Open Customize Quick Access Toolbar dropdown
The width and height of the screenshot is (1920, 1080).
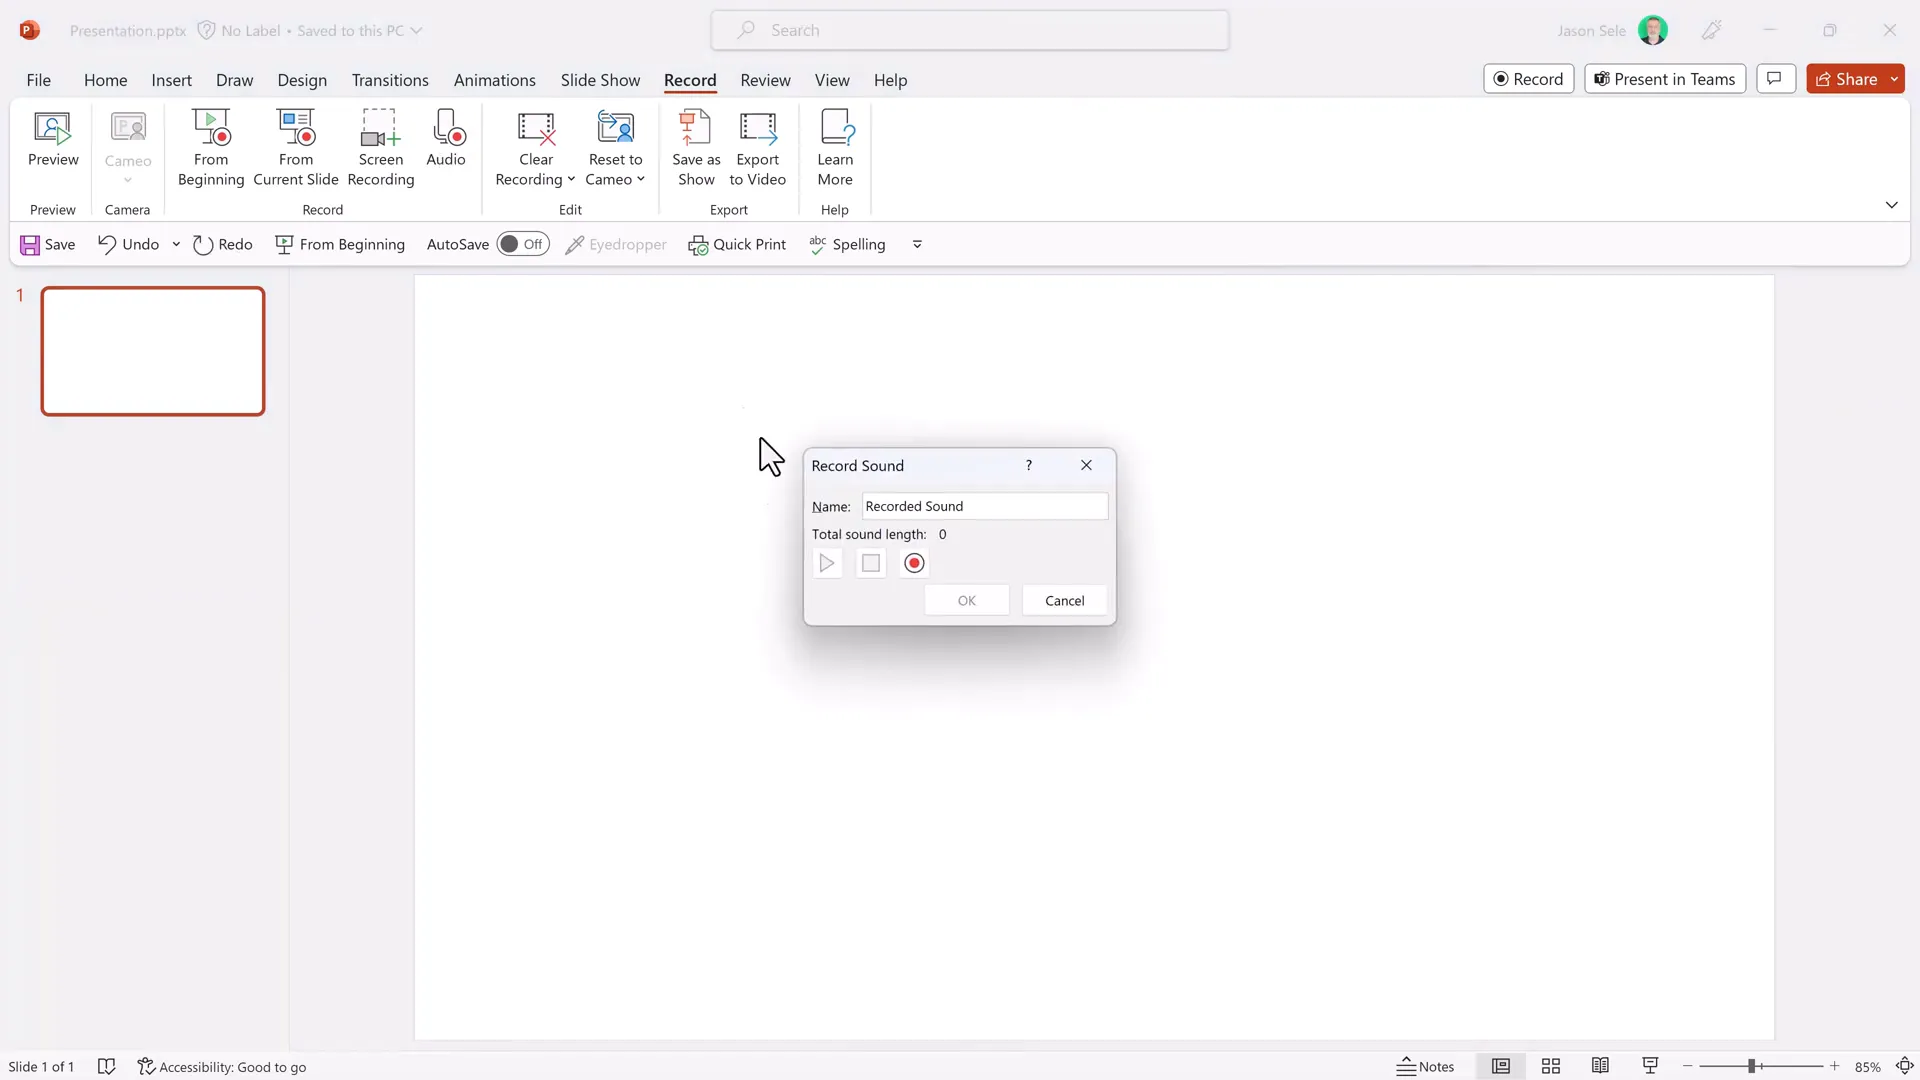click(917, 245)
